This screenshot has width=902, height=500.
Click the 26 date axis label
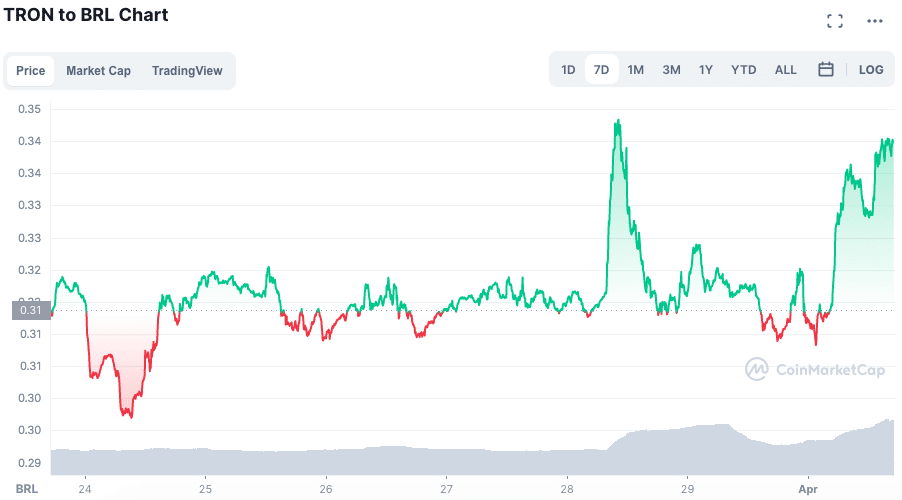pyautogui.click(x=326, y=489)
